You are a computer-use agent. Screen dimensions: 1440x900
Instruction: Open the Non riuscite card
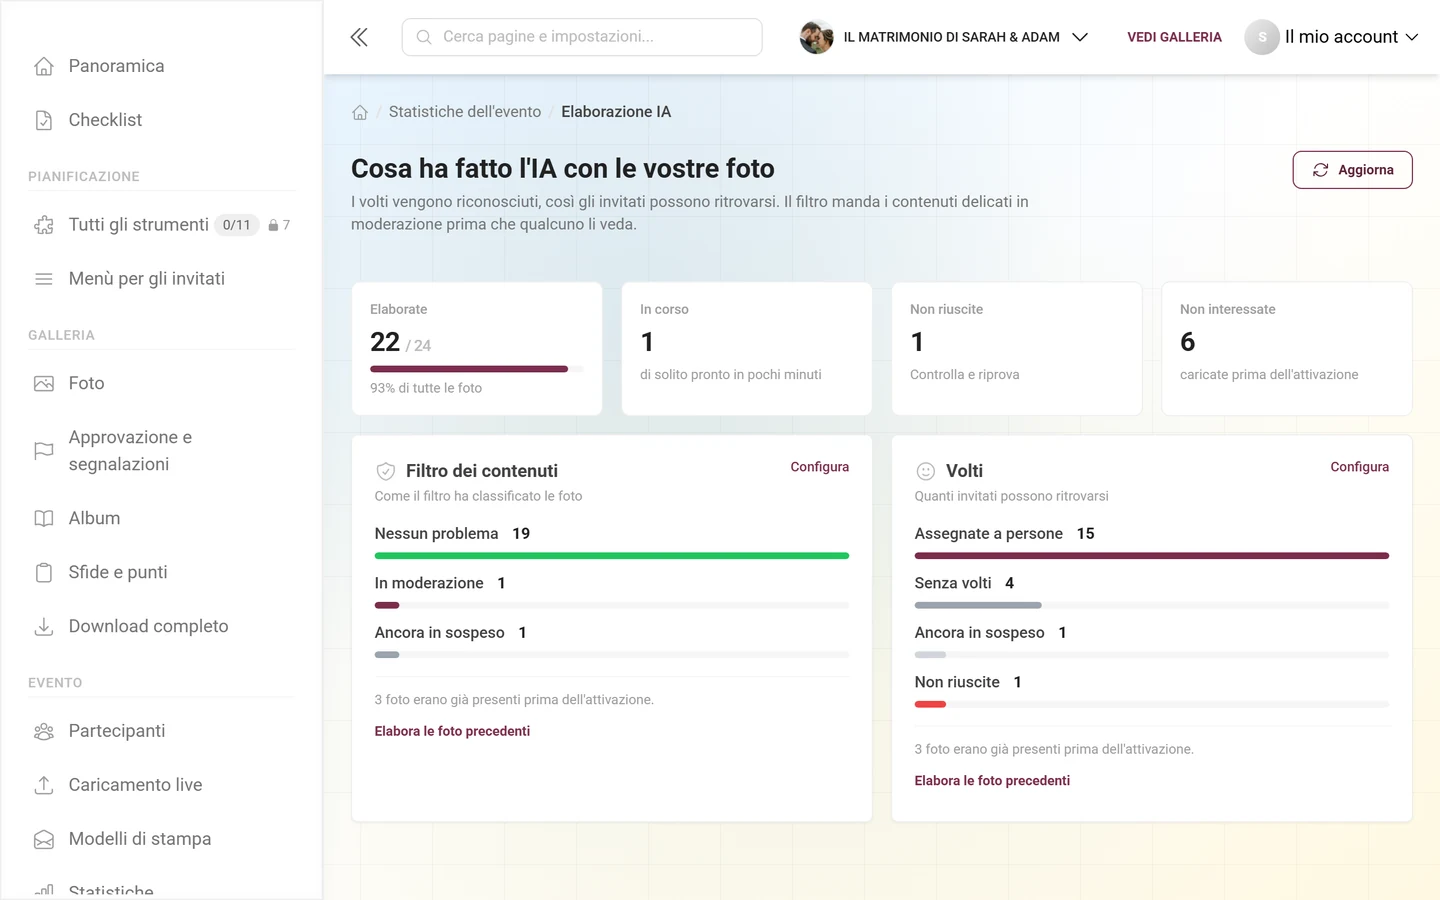click(1017, 349)
